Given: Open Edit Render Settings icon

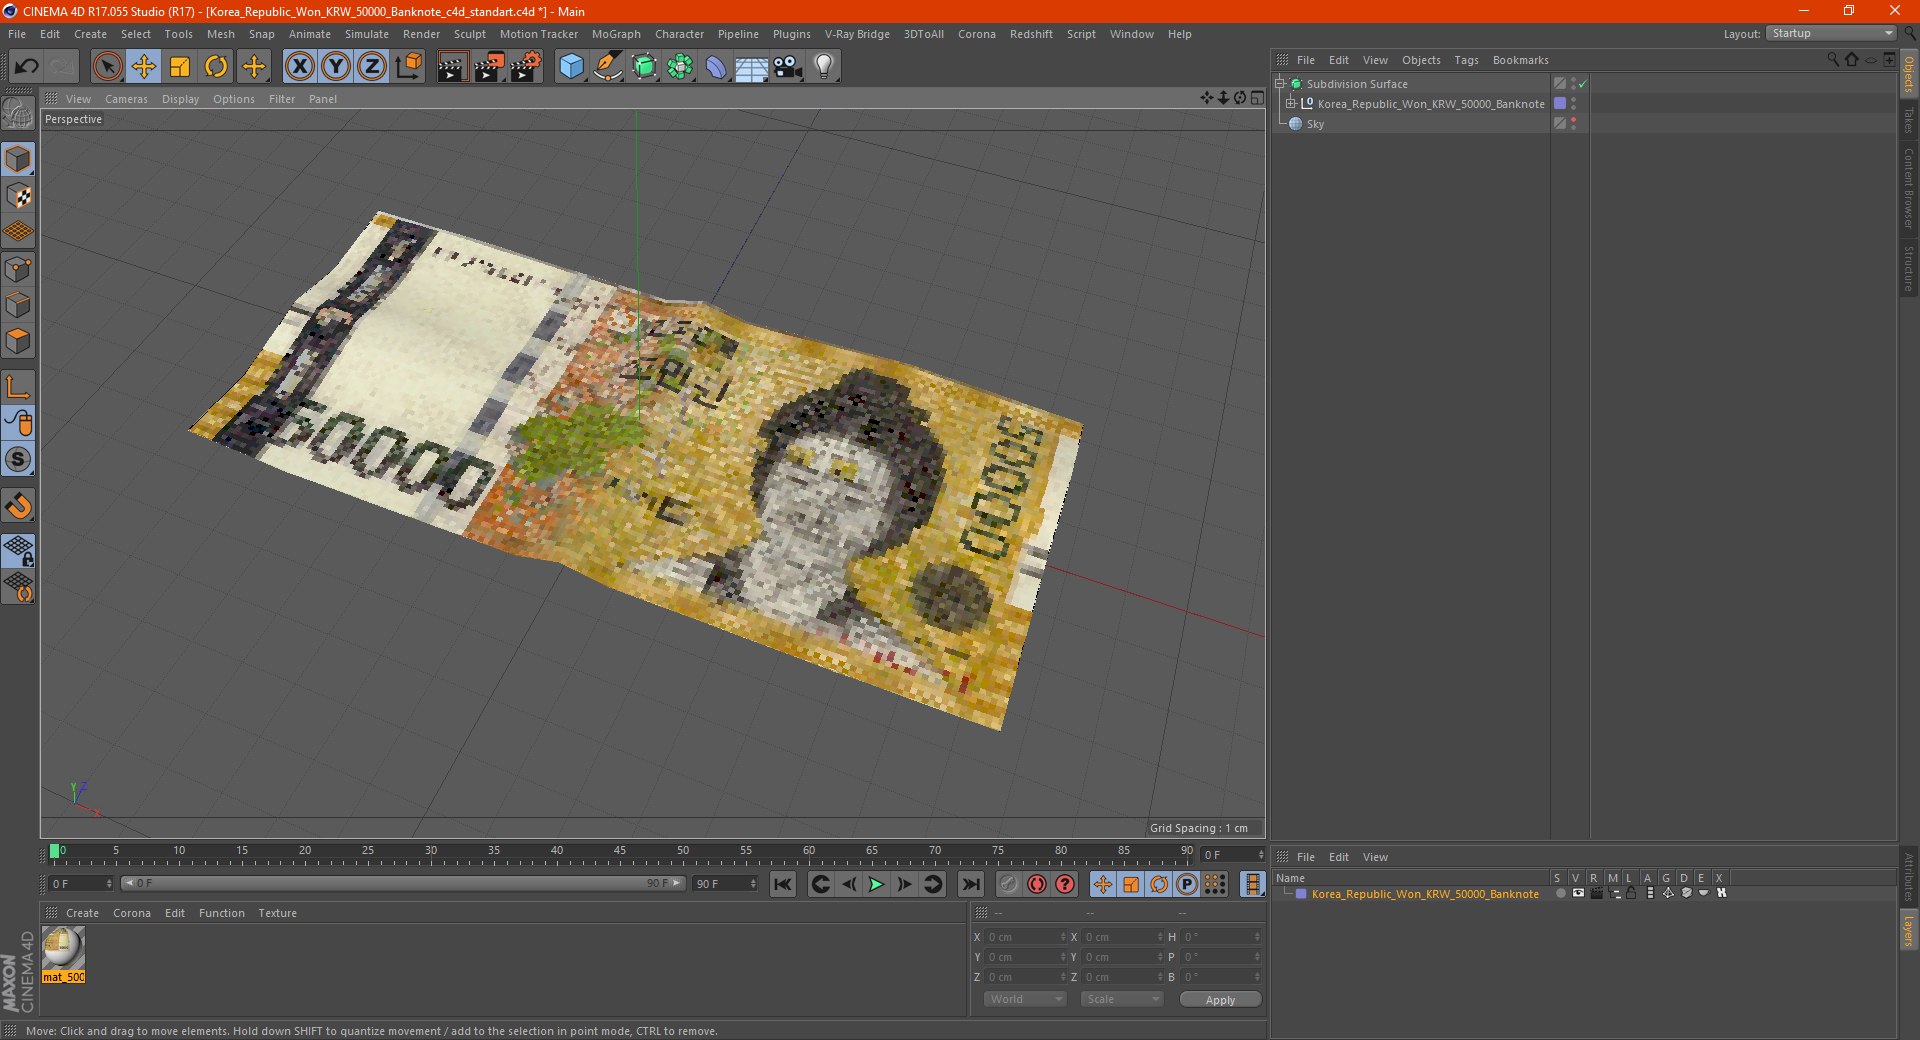Looking at the screenshot, I should (526, 67).
